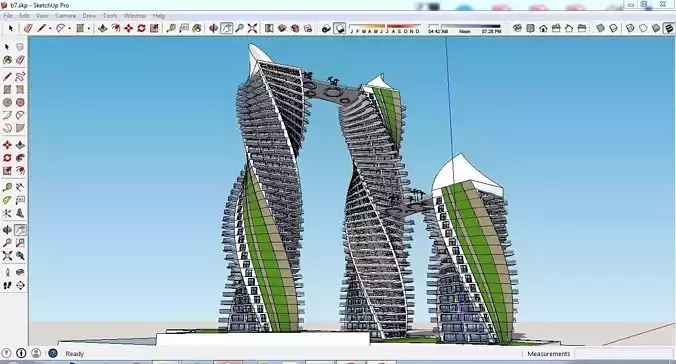Screen dimensions: 676x364
Task: Click the shadow time-of-day slider
Action: pyautogui.click(x=465, y=27)
